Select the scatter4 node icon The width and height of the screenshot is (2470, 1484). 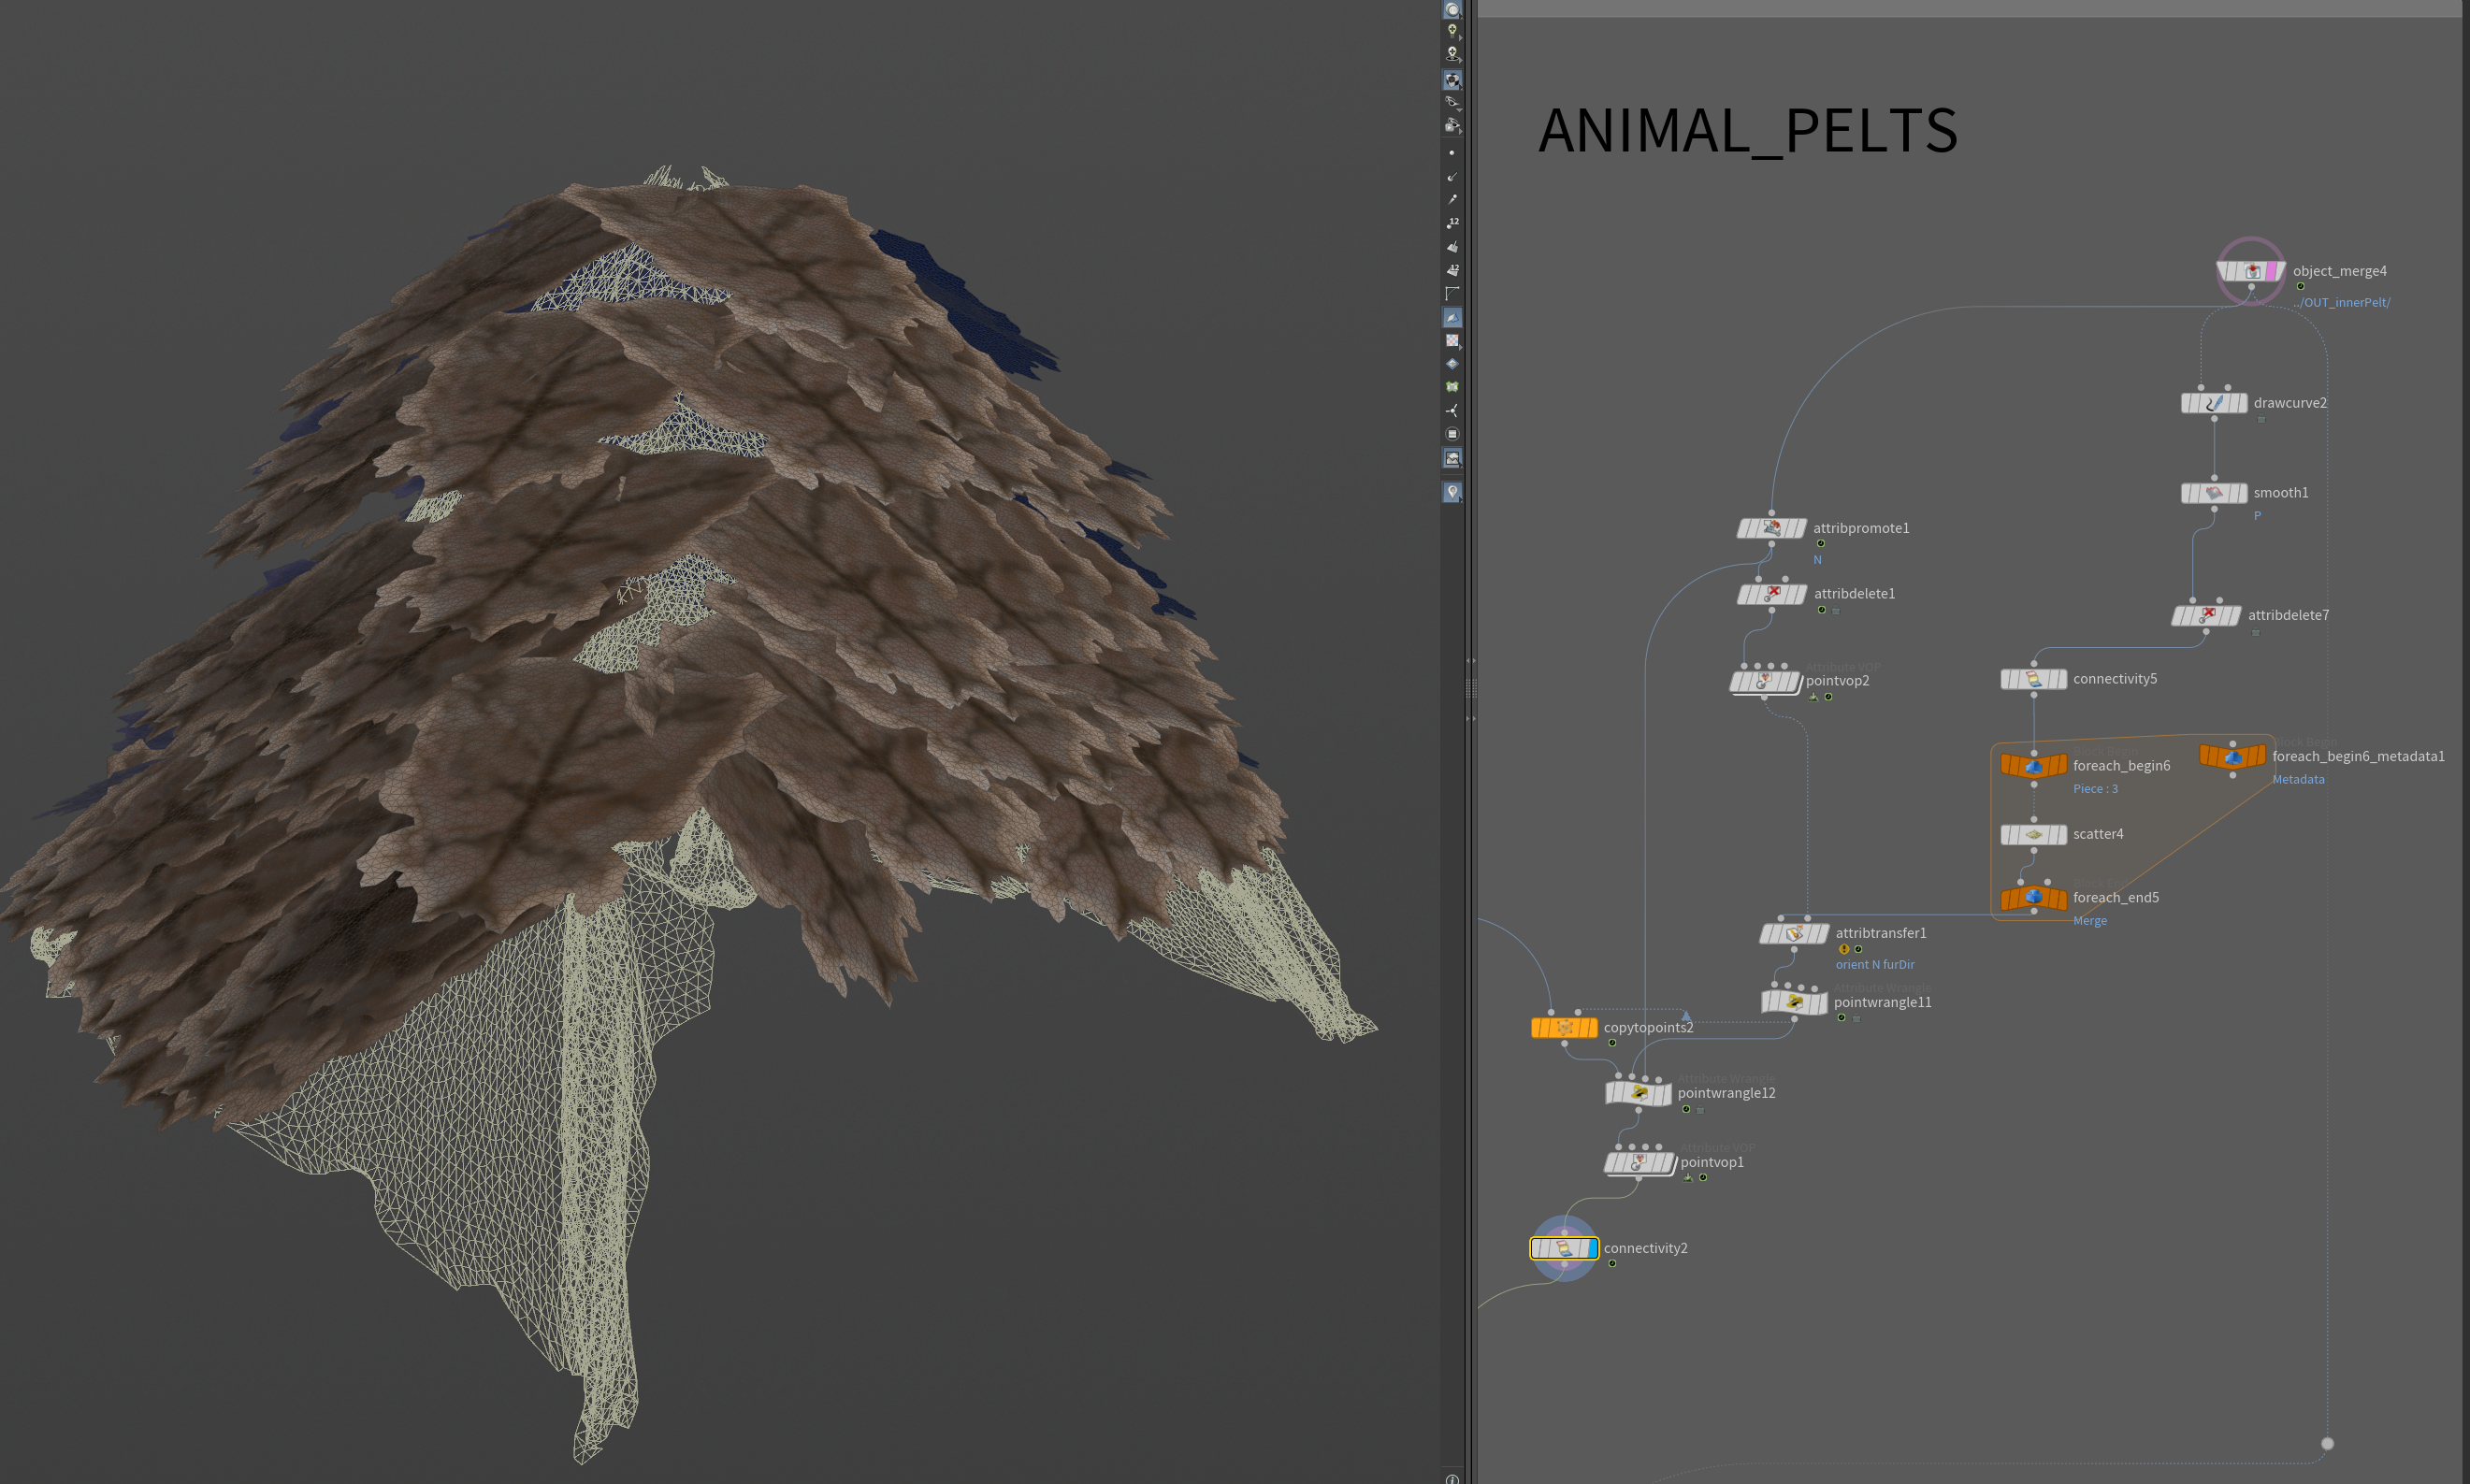pos(2033,834)
